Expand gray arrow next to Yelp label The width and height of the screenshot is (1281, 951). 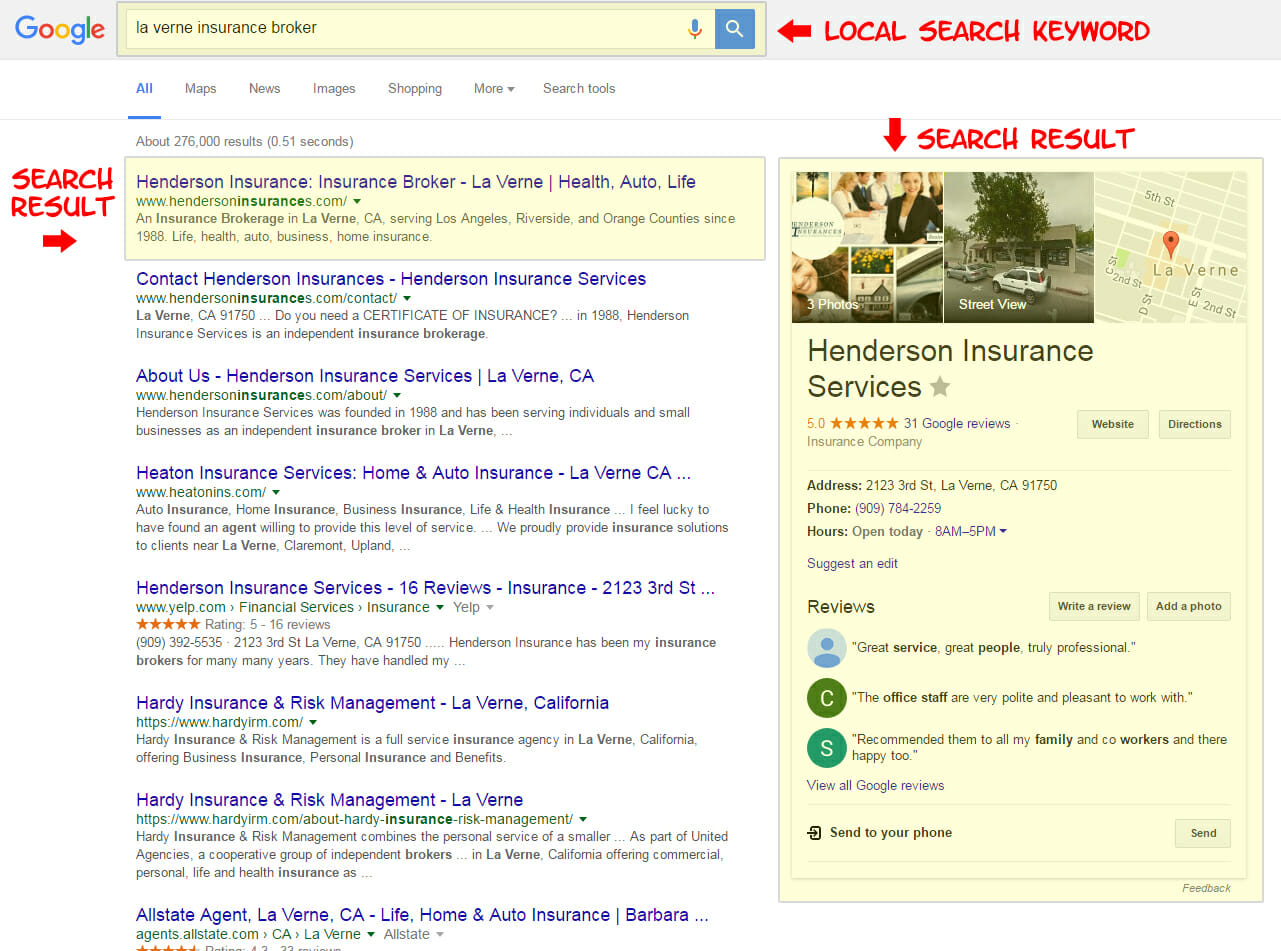coord(490,607)
